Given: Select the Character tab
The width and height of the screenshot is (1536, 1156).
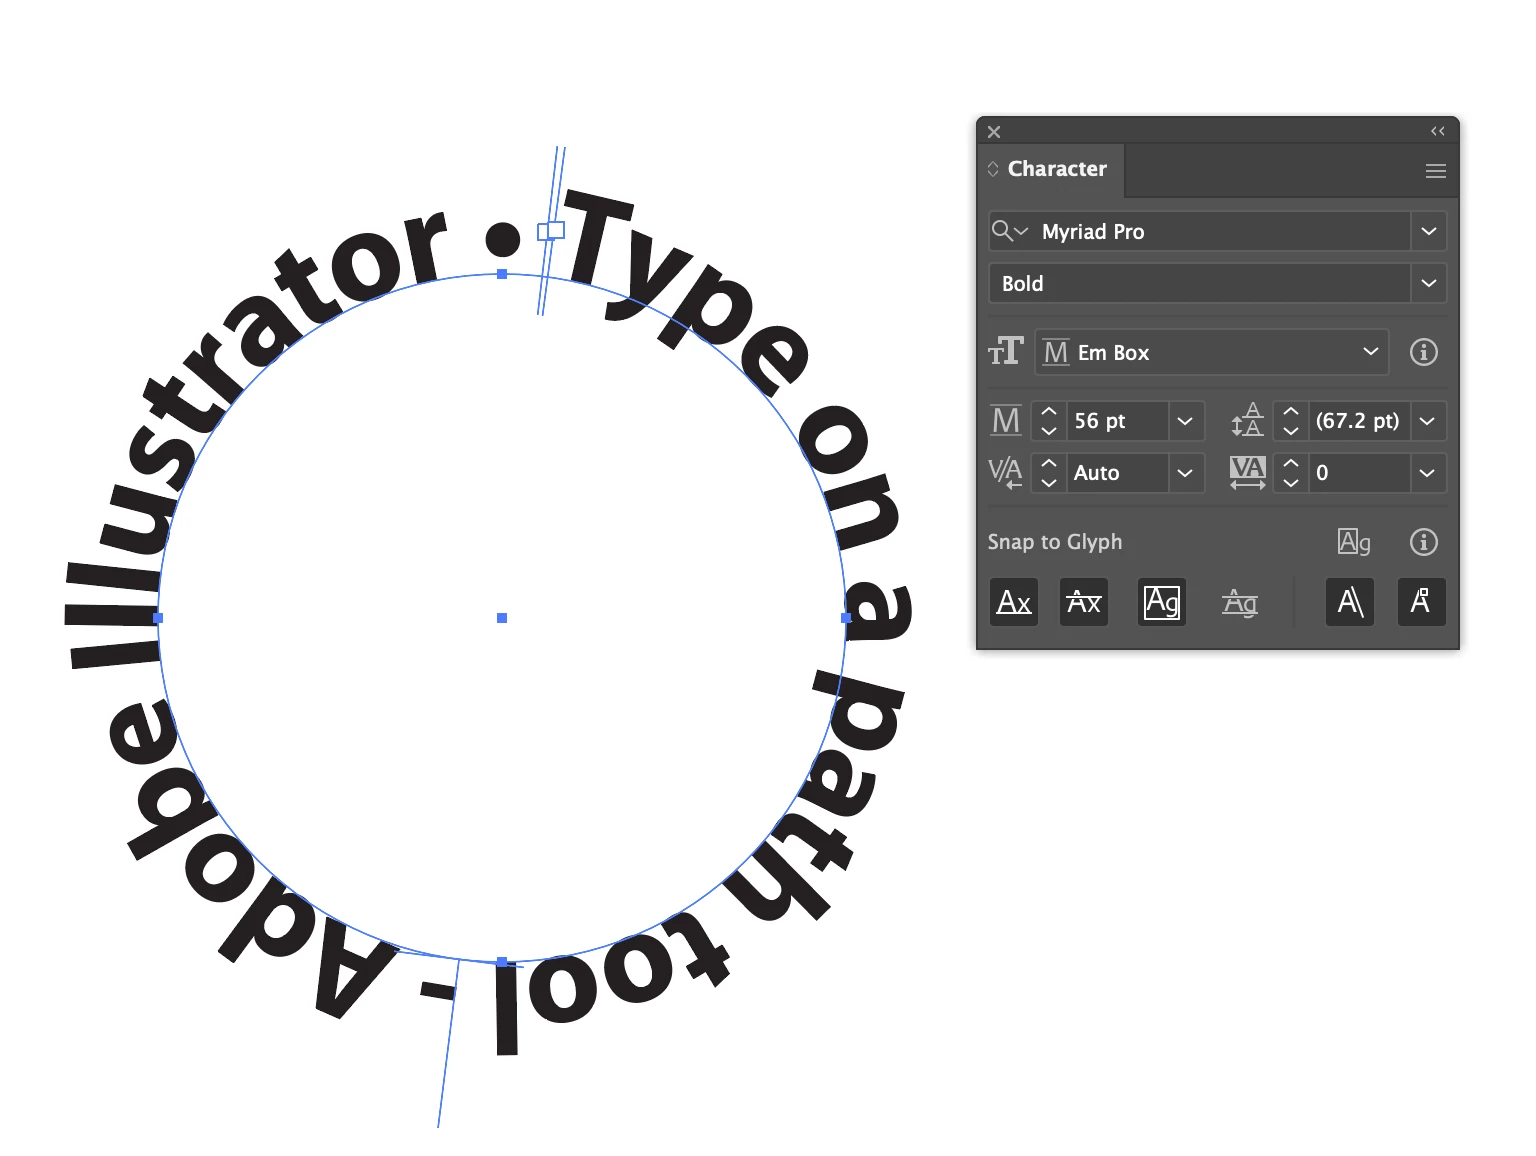Looking at the screenshot, I should click(x=1057, y=169).
